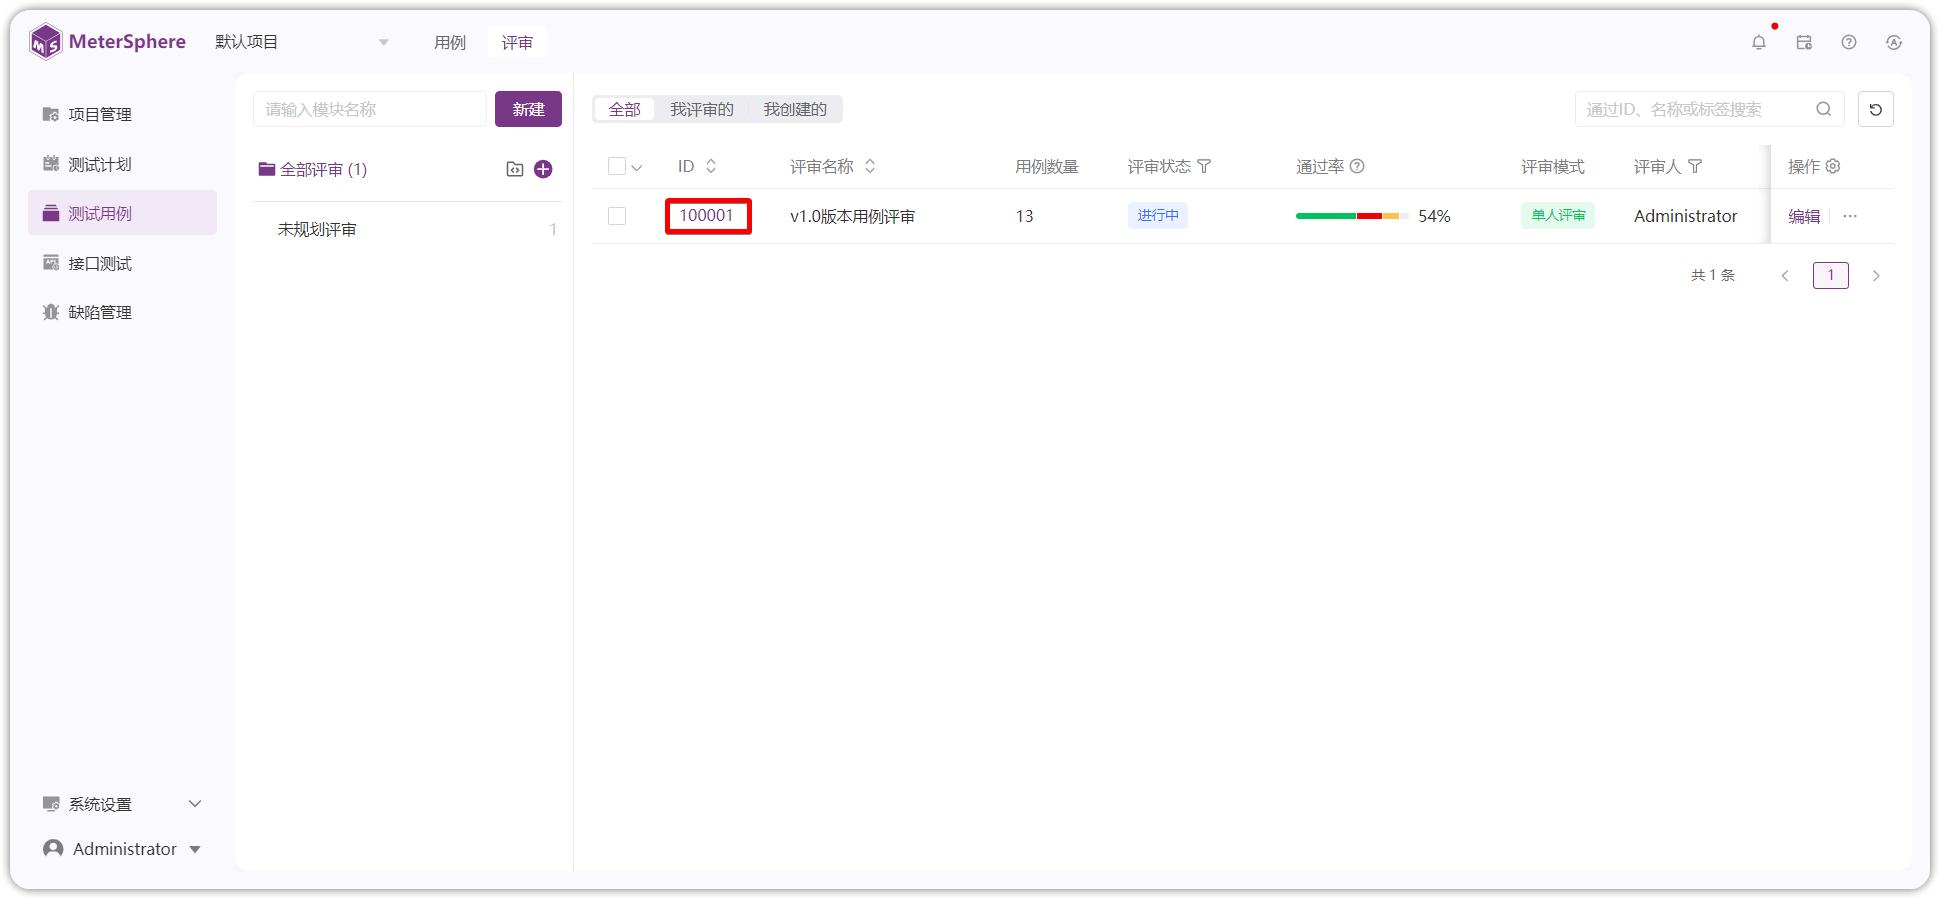The width and height of the screenshot is (1940, 899).
Task: Open the Administrator account dropdown
Action: pos(122,849)
